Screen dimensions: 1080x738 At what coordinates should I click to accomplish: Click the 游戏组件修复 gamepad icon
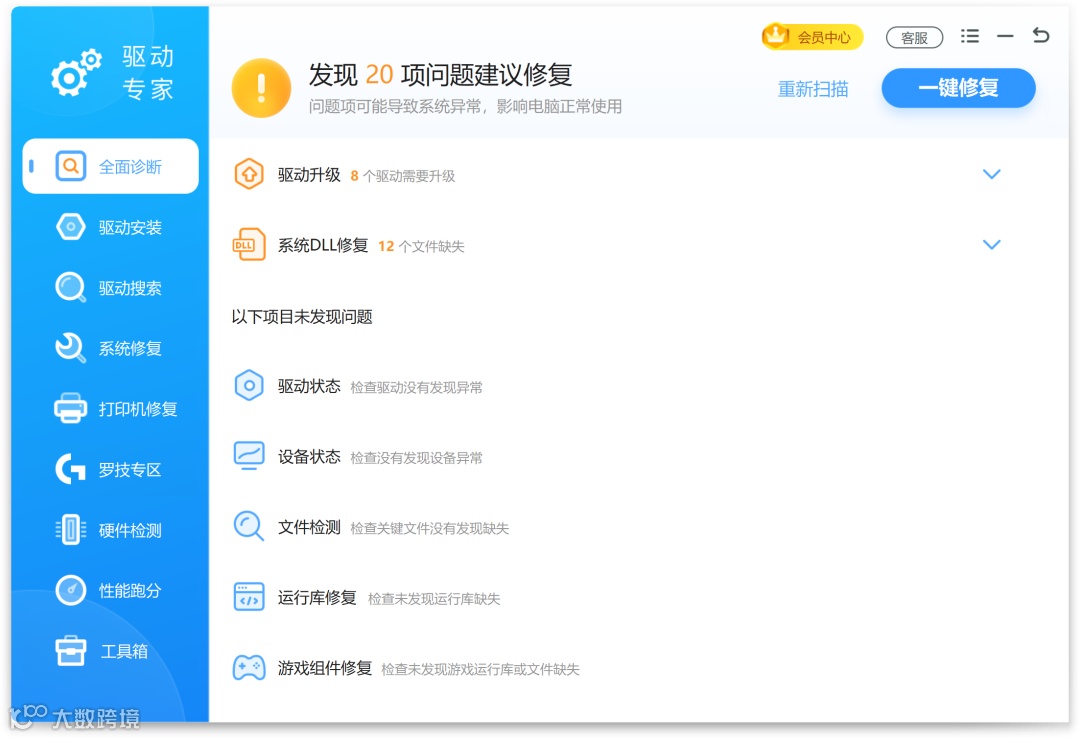[x=249, y=668]
